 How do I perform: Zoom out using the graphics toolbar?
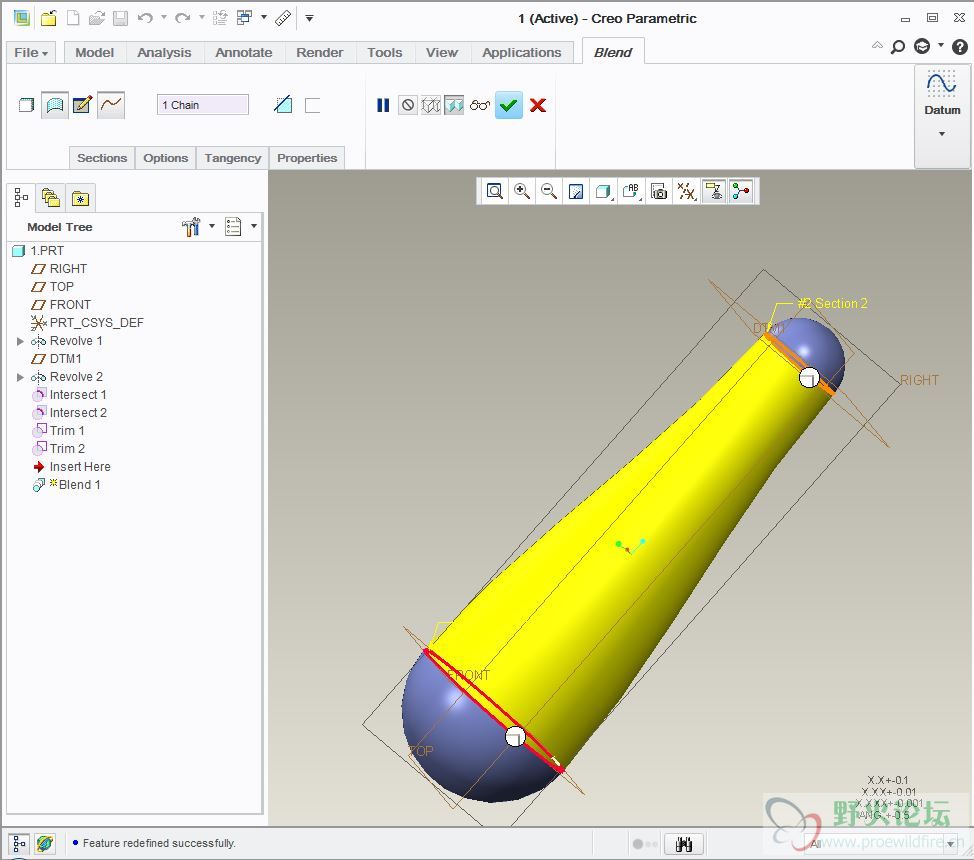pos(548,191)
